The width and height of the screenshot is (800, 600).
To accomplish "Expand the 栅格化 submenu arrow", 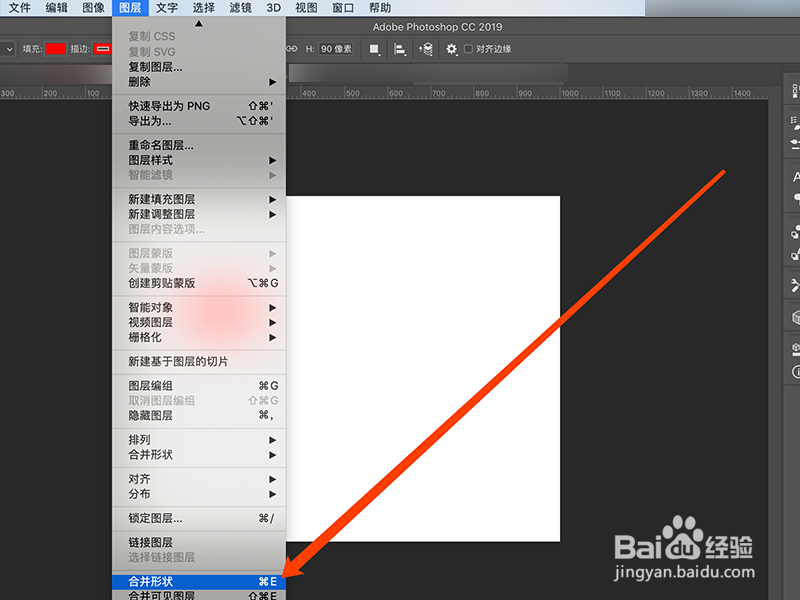I will [x=272, y=337].
